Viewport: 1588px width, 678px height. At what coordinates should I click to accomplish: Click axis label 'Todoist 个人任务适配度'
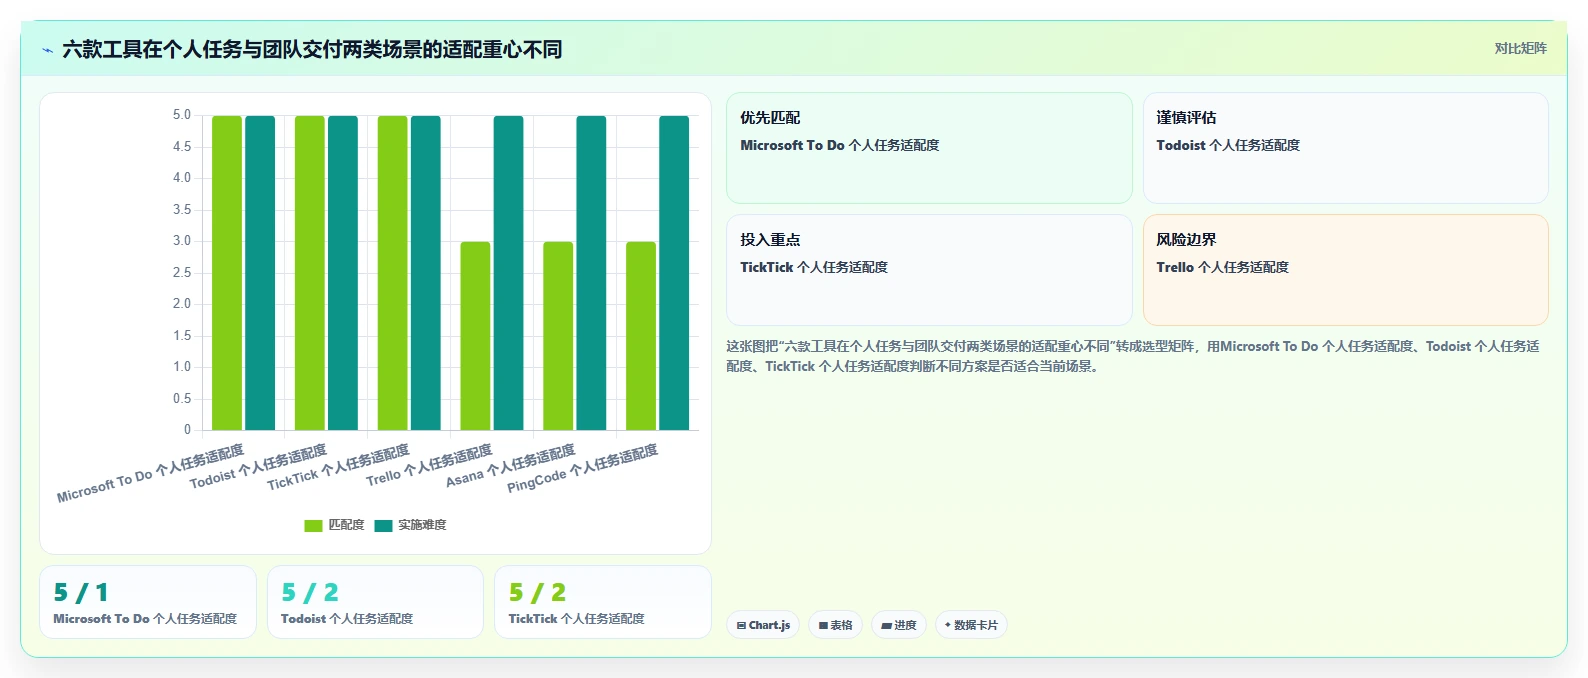258,467
